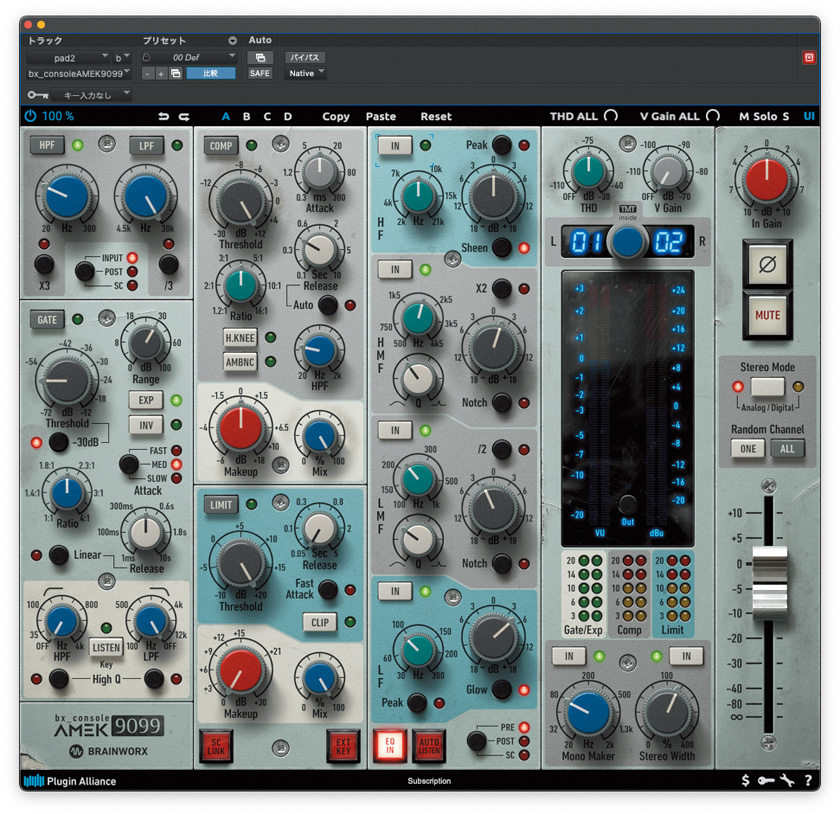840x814 pixels.
Task: Select settings slot C
Action: [267, 116]
